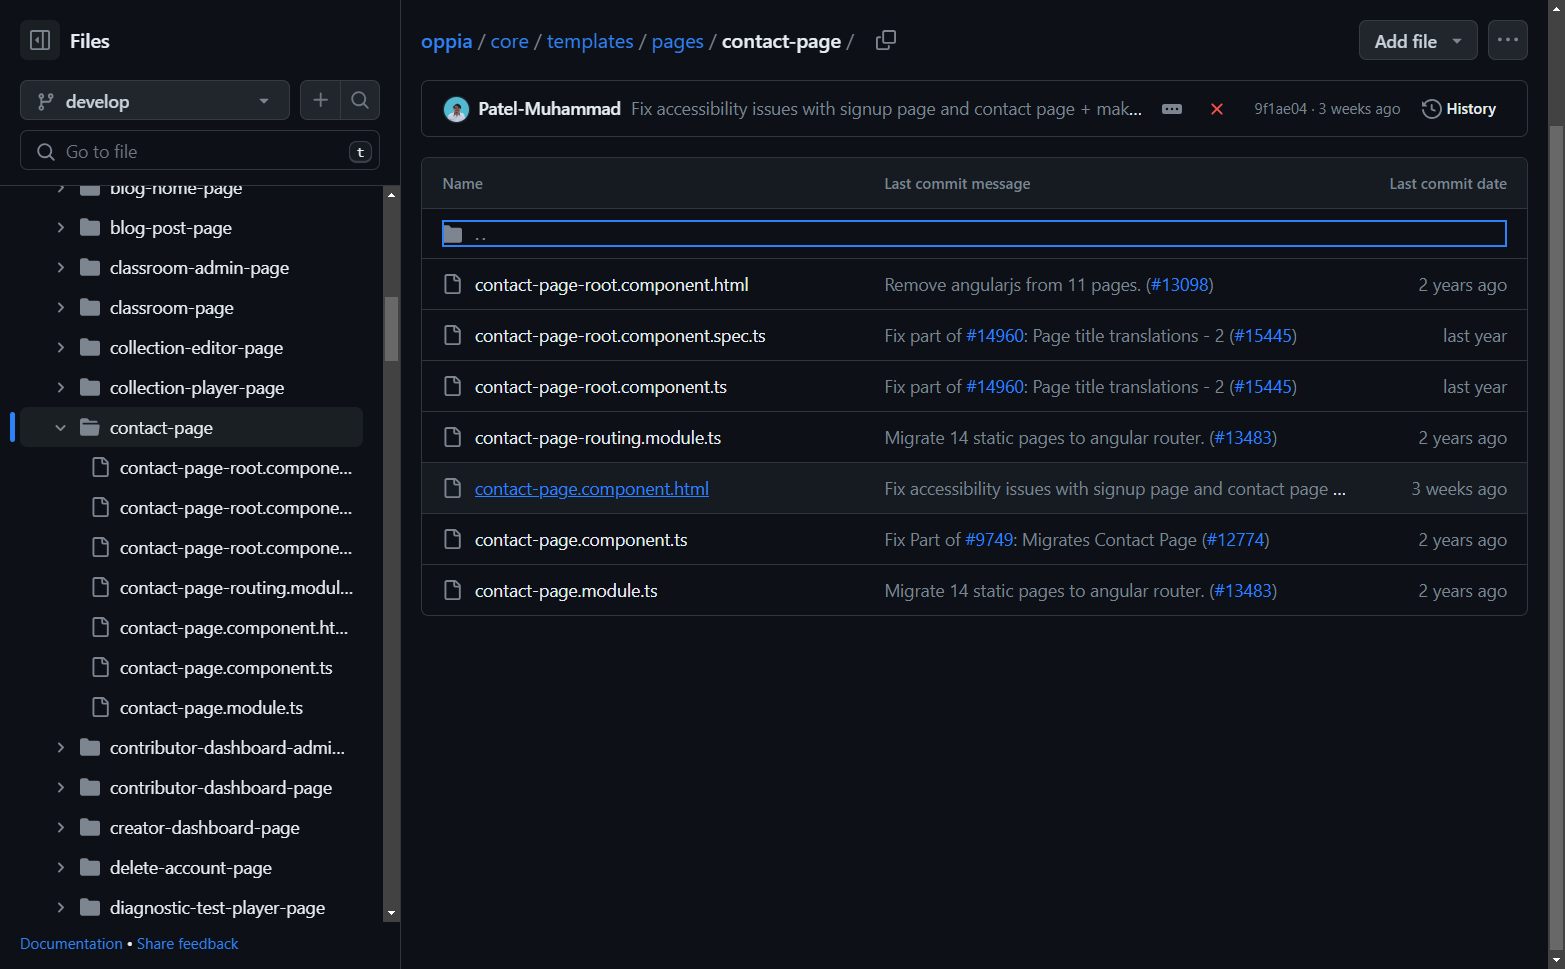This screenshot has width=1565, height=969.
Task: Open the develop branch selector dropdown
Action: (x=155, y=101)
